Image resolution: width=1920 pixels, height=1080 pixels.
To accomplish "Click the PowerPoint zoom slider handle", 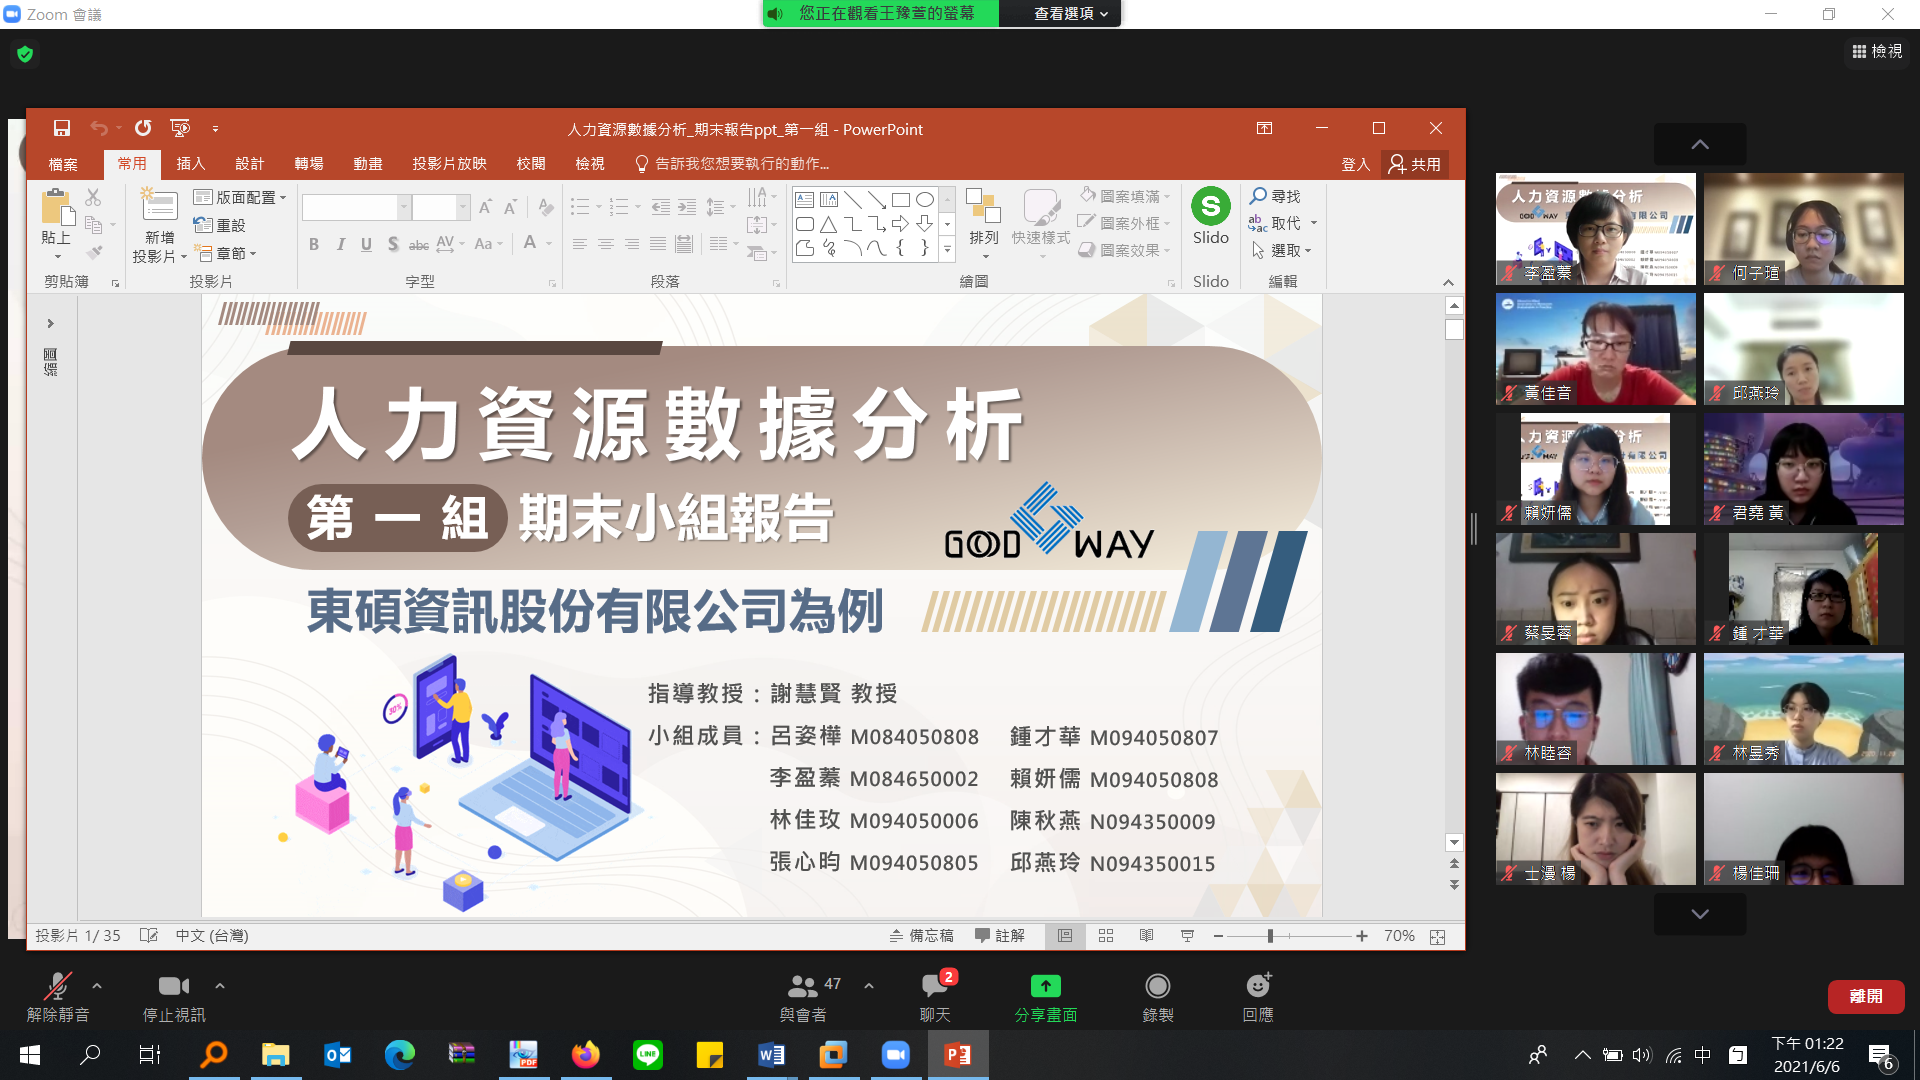I will click(x=1270, y=936).
